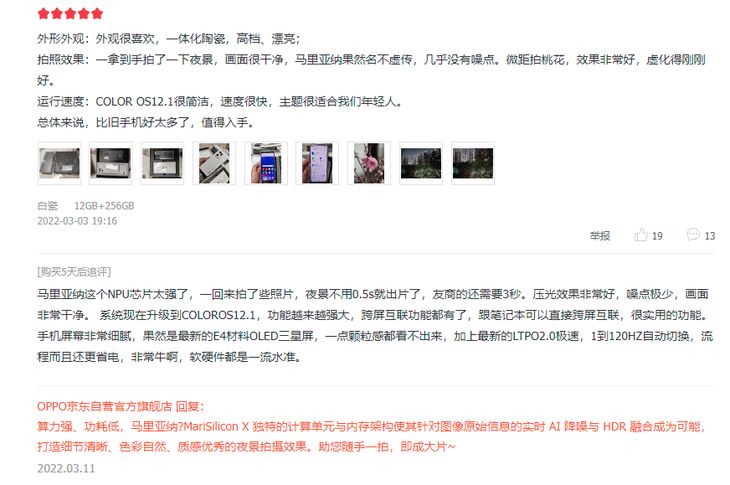Image resolution: width=730 pixels, height=485 pixels.
Task: Click the 举报 report link
Action: coord(600,236)
